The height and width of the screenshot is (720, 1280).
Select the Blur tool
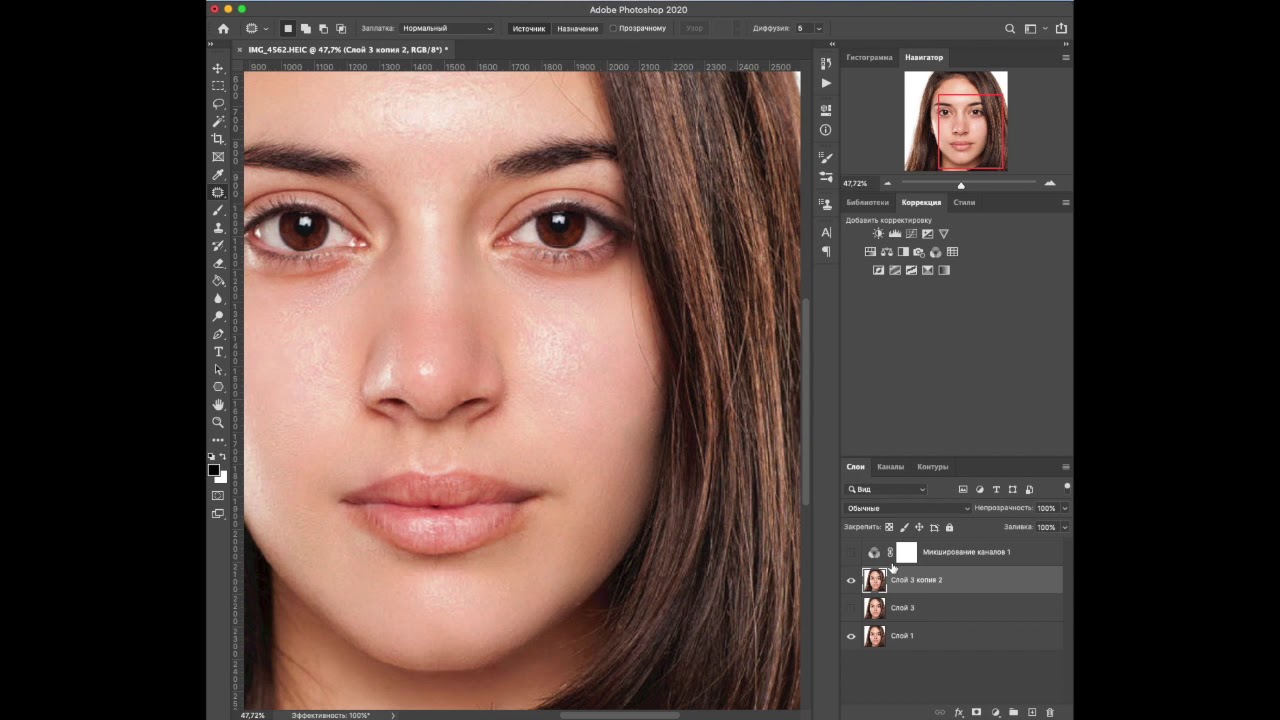point(218,299)
